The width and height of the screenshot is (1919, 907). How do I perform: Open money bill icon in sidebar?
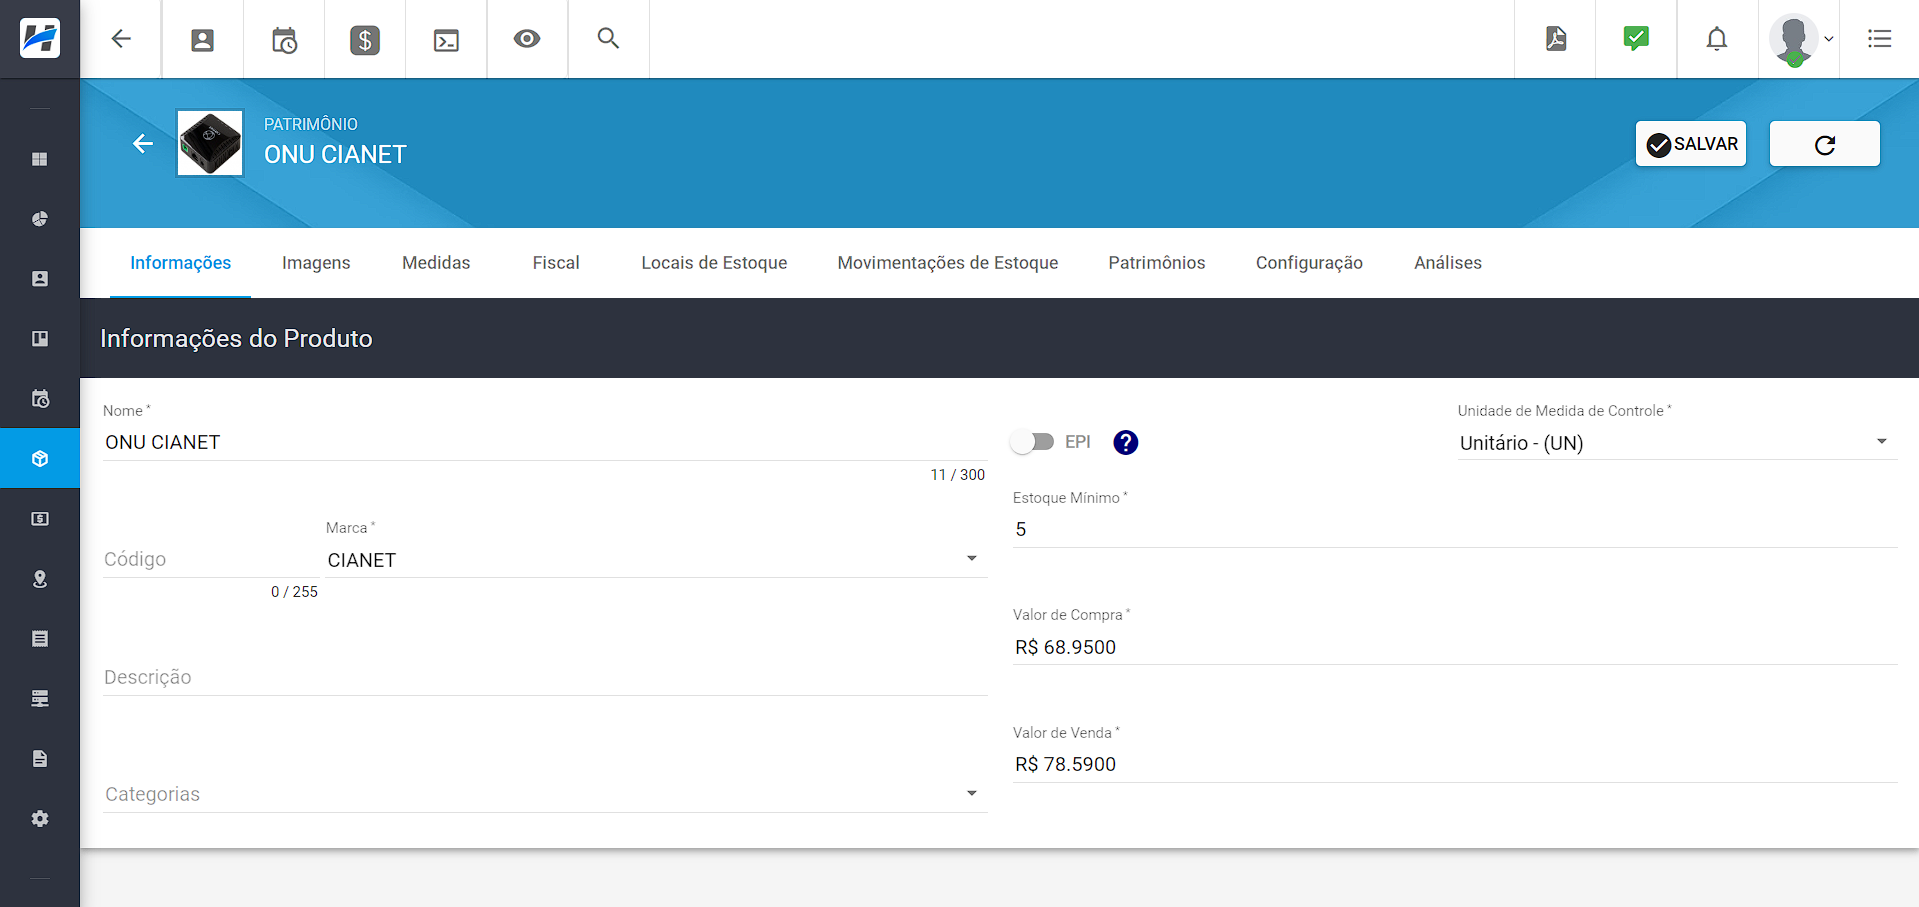(x=40, y=519)
